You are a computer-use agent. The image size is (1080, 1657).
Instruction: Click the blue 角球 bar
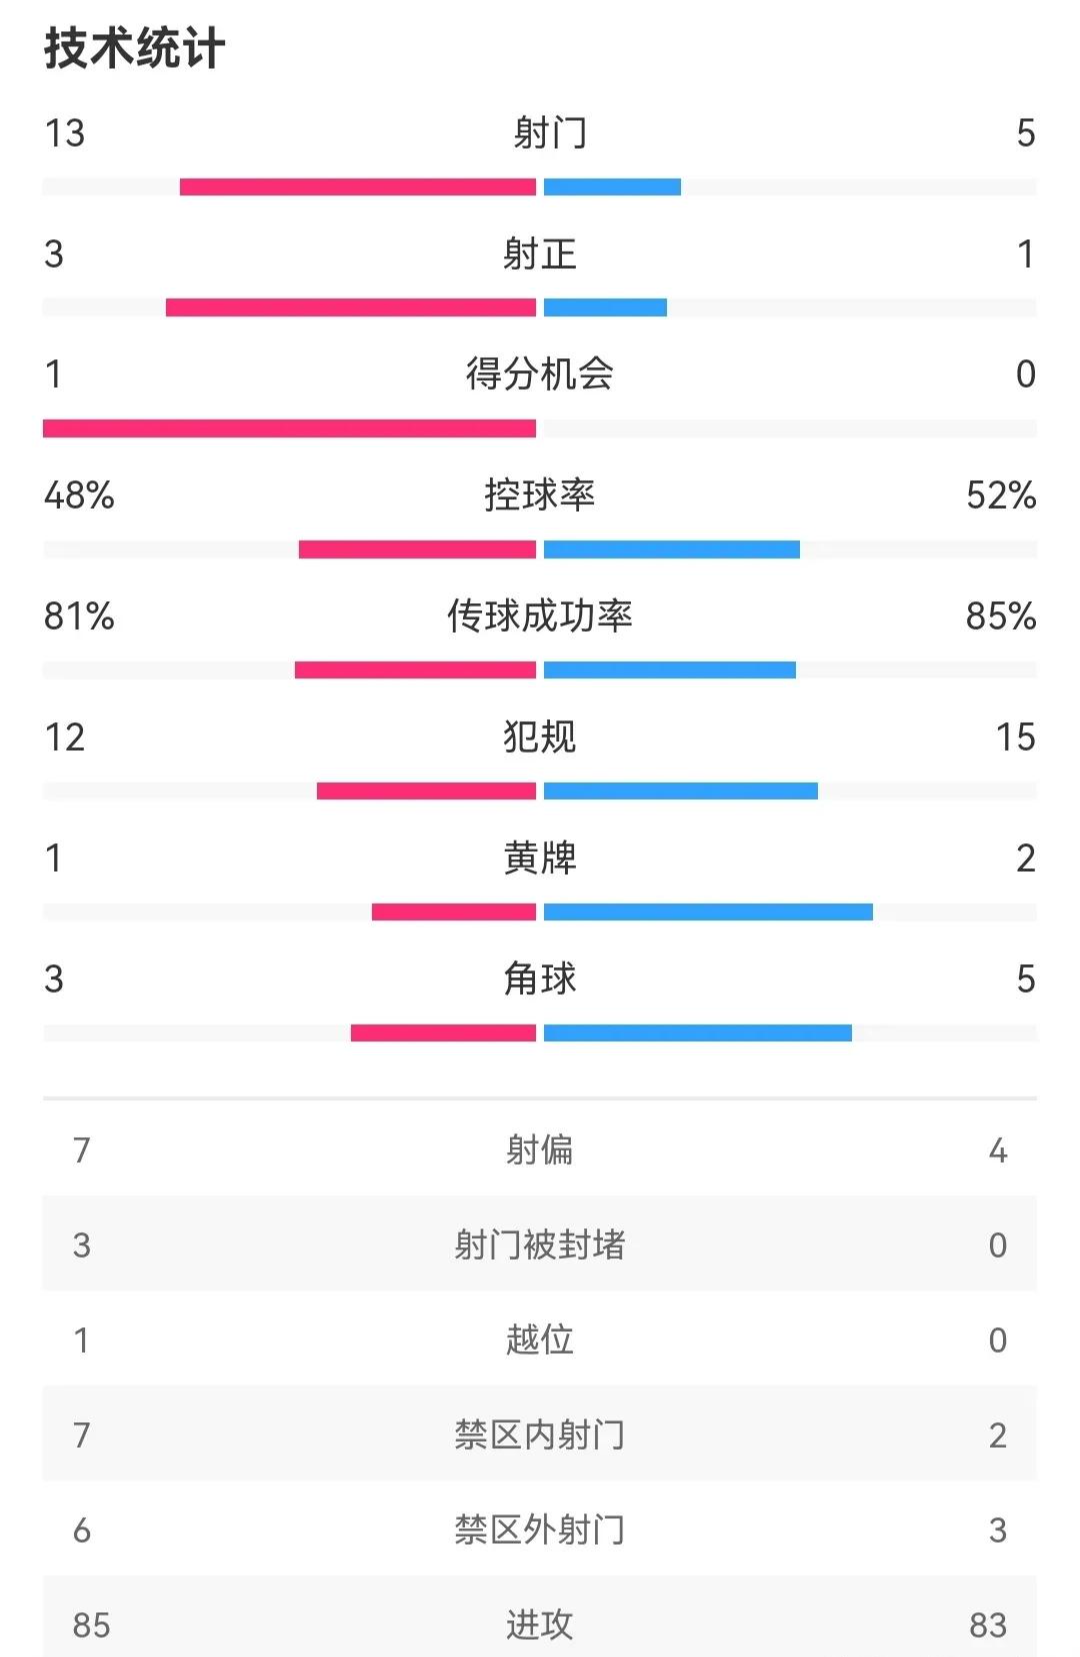pos(698,1033)
